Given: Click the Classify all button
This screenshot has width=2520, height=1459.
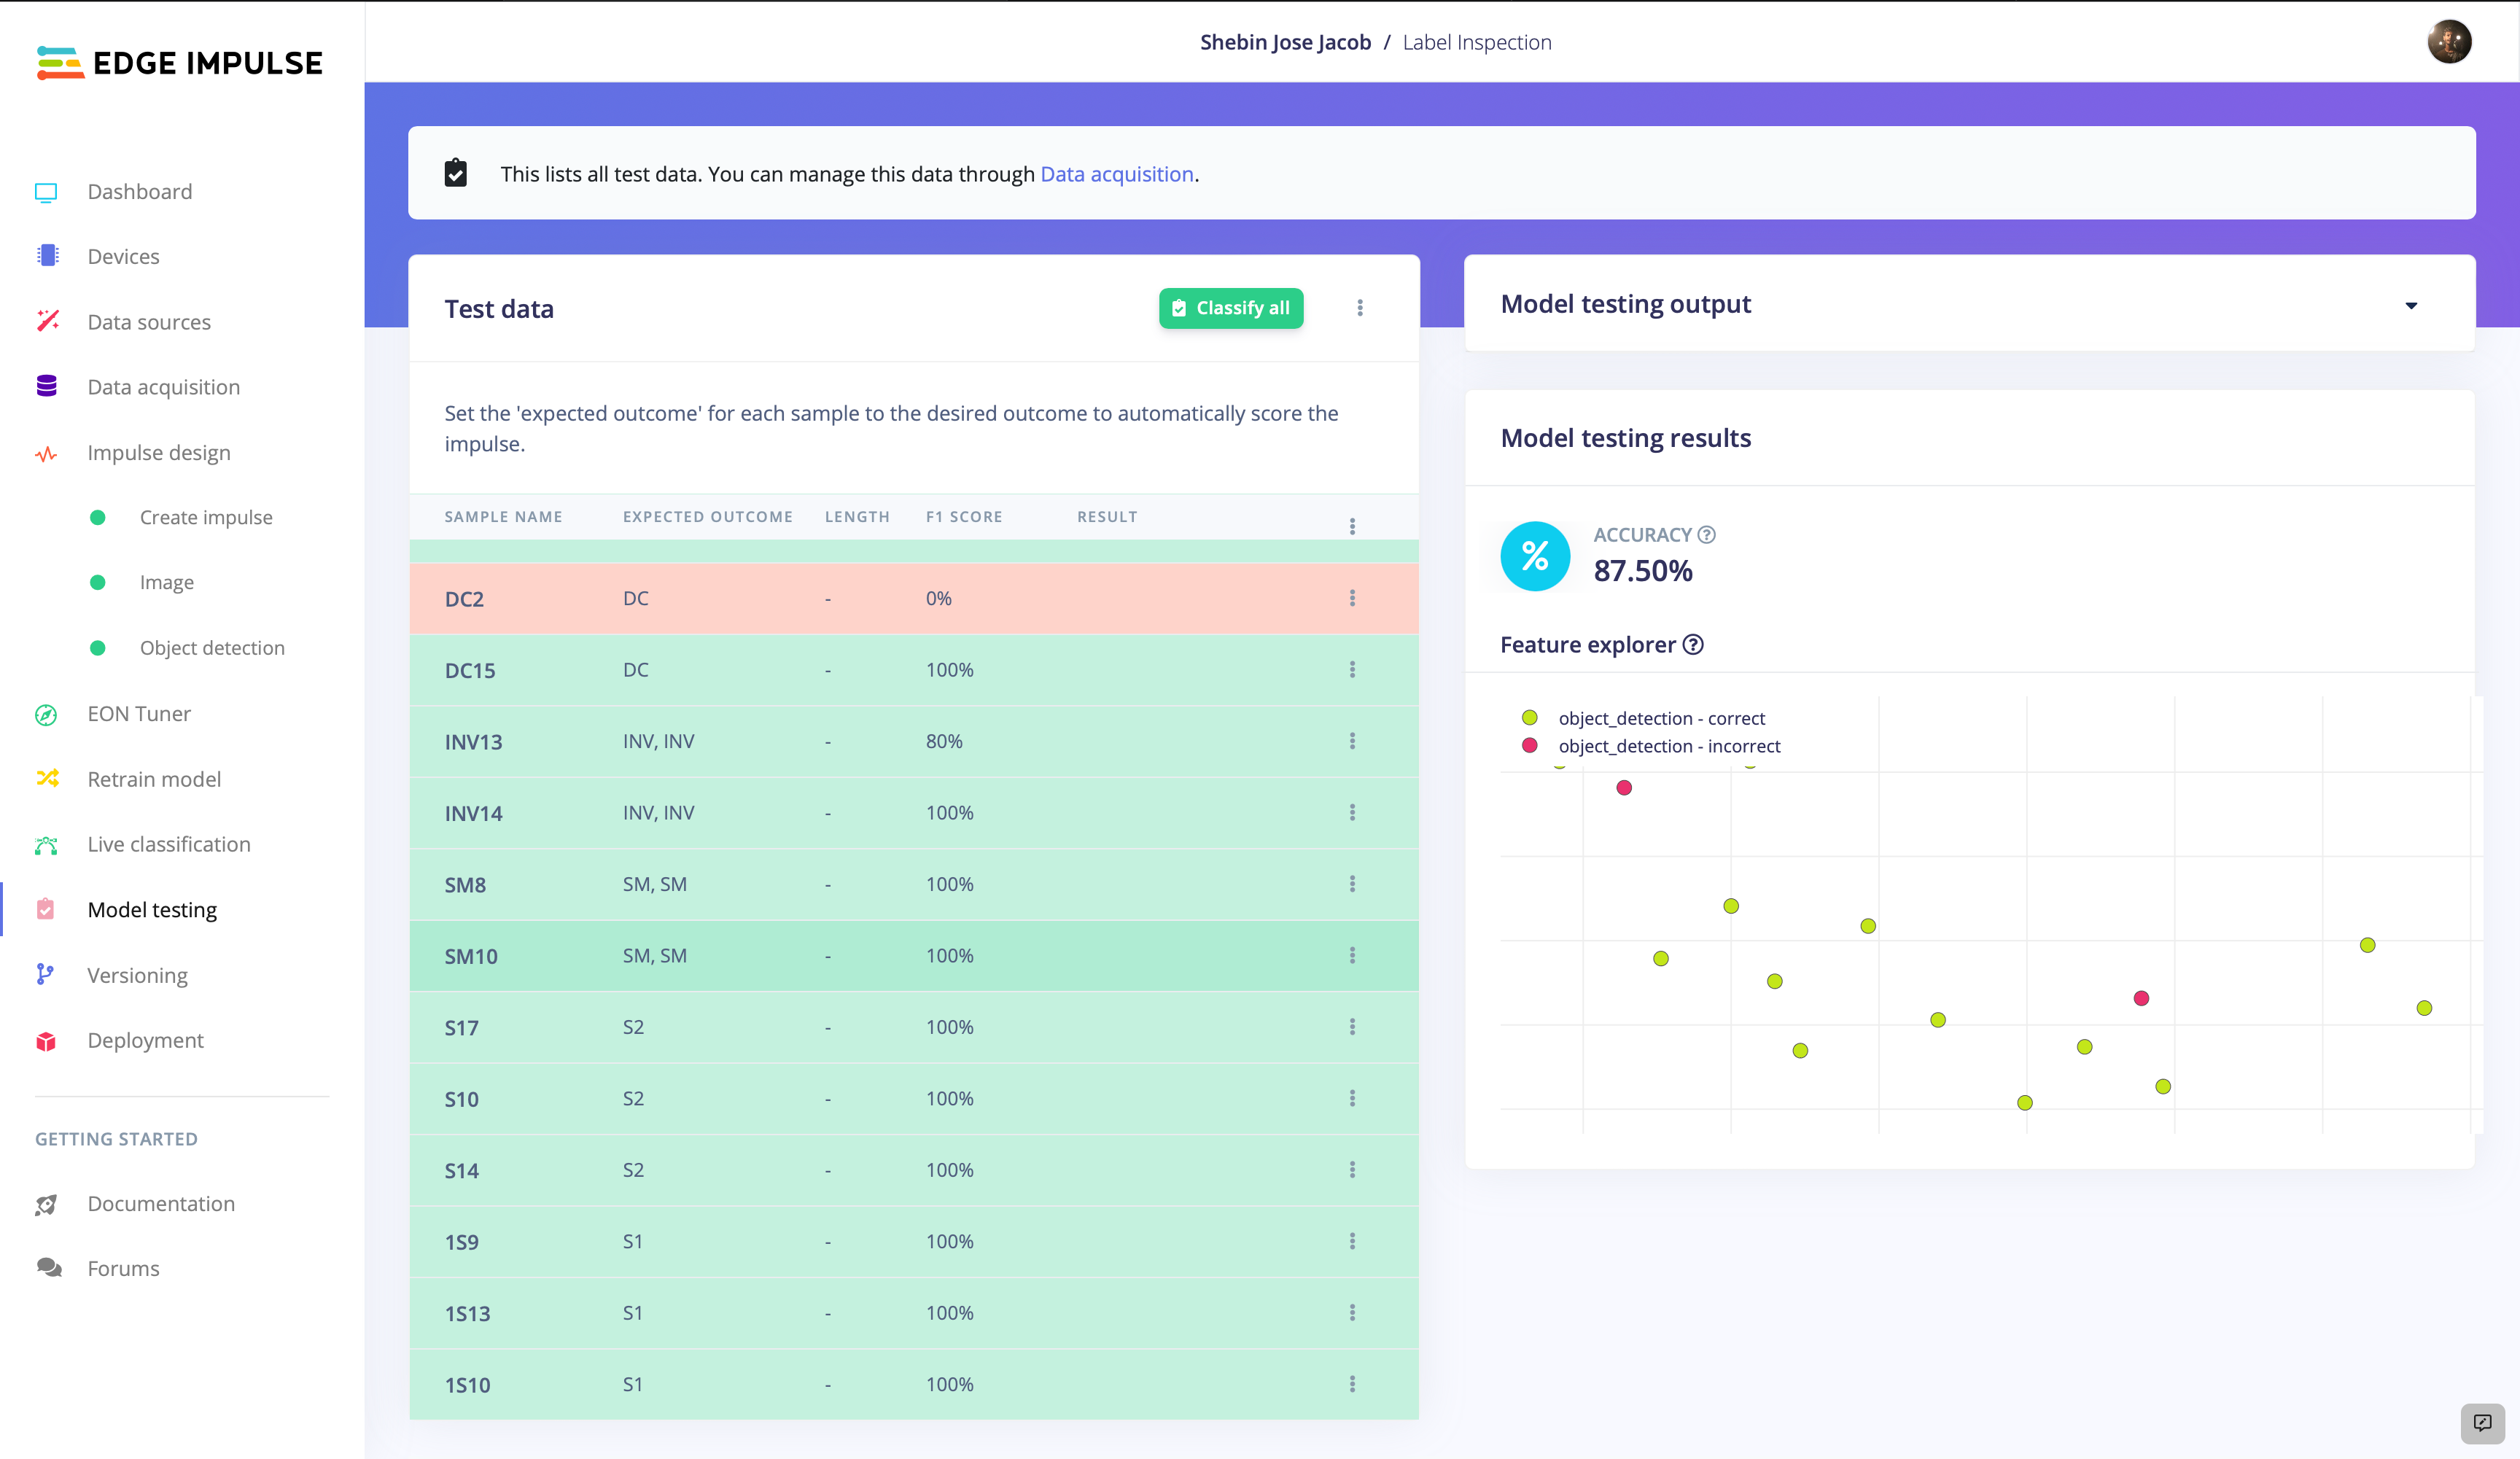Looking at the screenshot, I should 1231,308.
